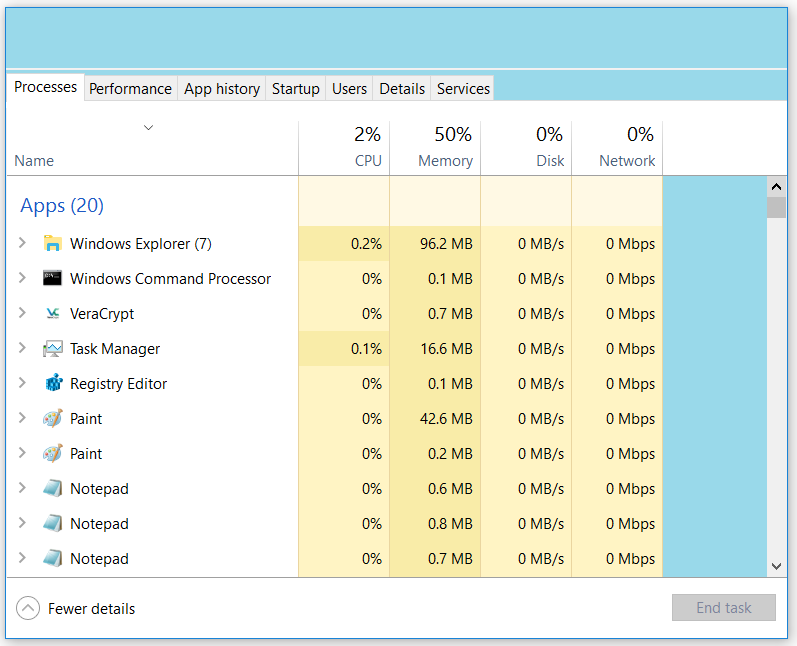Viewport: 797px width, 646px height.
Task: Click the Registry Editor cube icon
Action: 53,383
